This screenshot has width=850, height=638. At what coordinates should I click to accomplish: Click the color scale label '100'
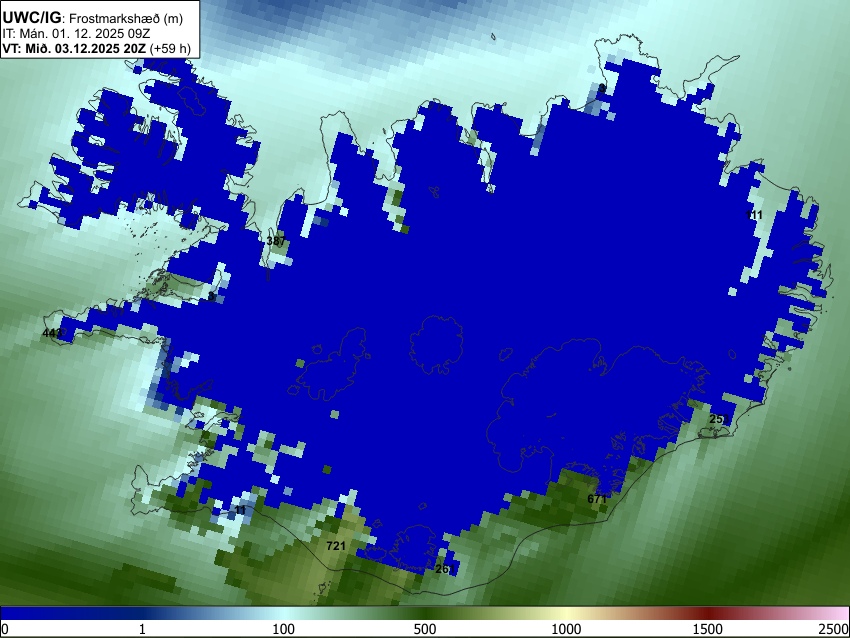click(x=284, y=629)
